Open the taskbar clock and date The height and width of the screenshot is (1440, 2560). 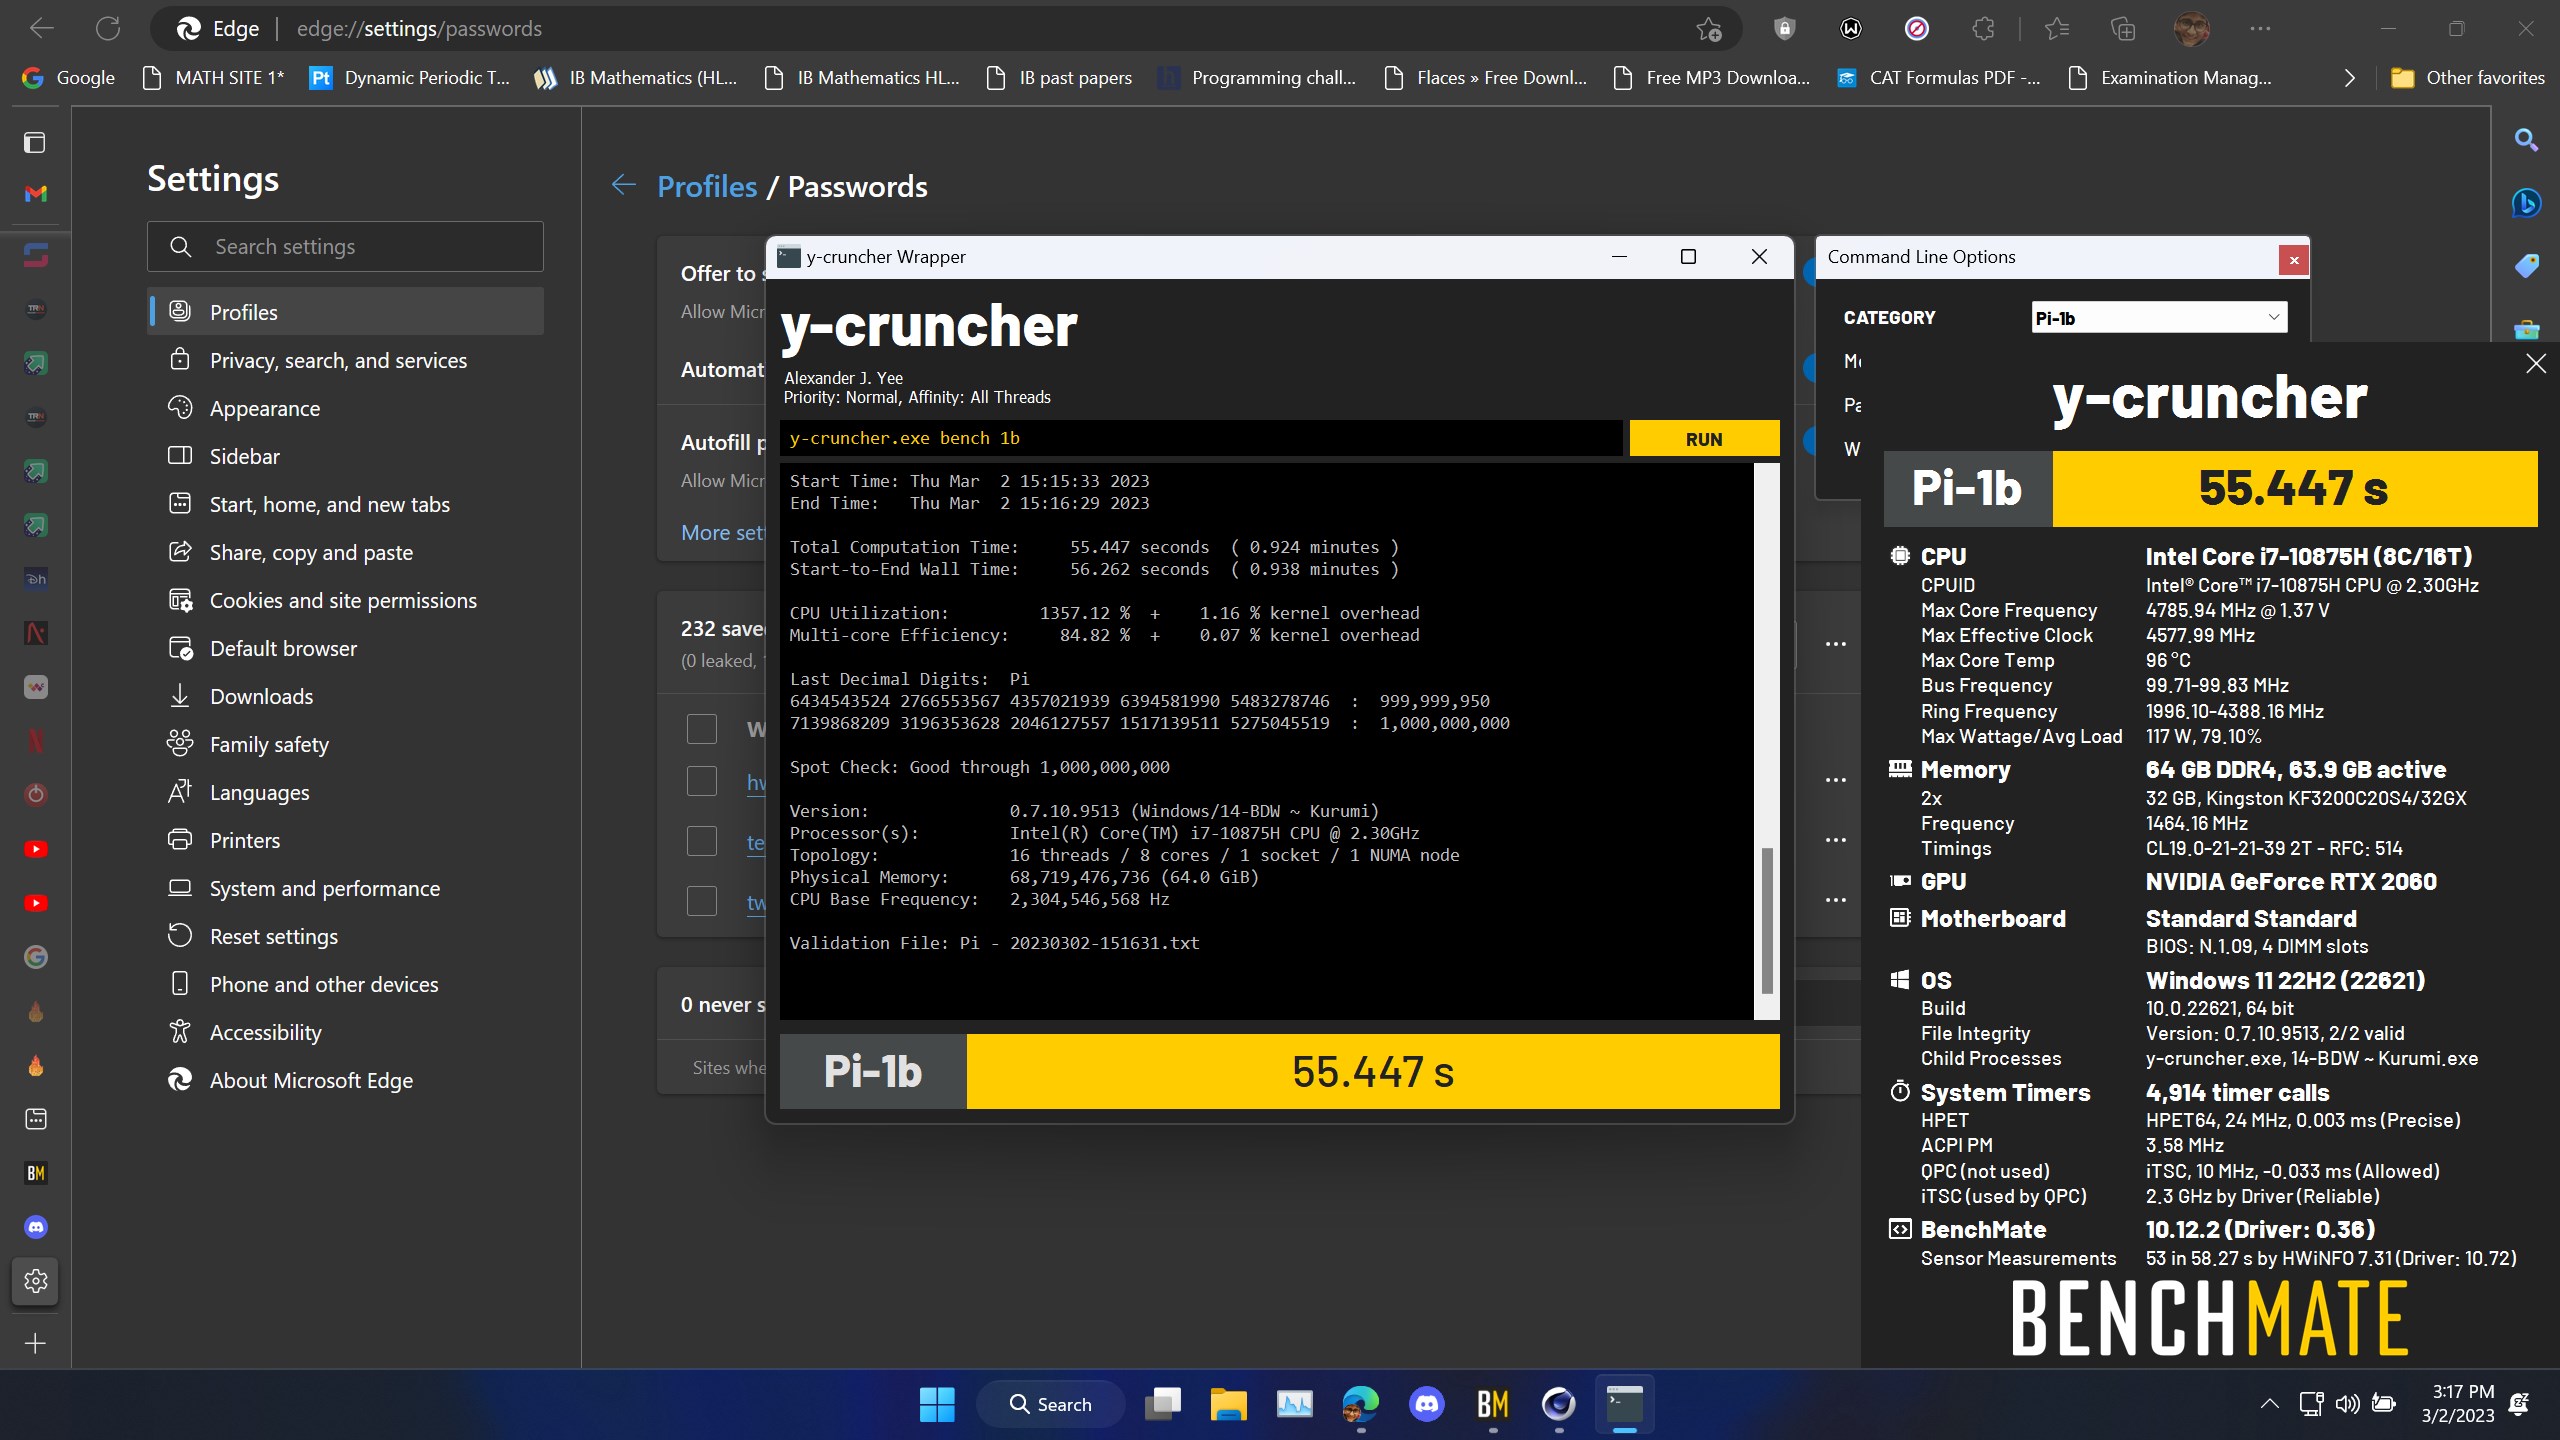tap(2460, 1404)
